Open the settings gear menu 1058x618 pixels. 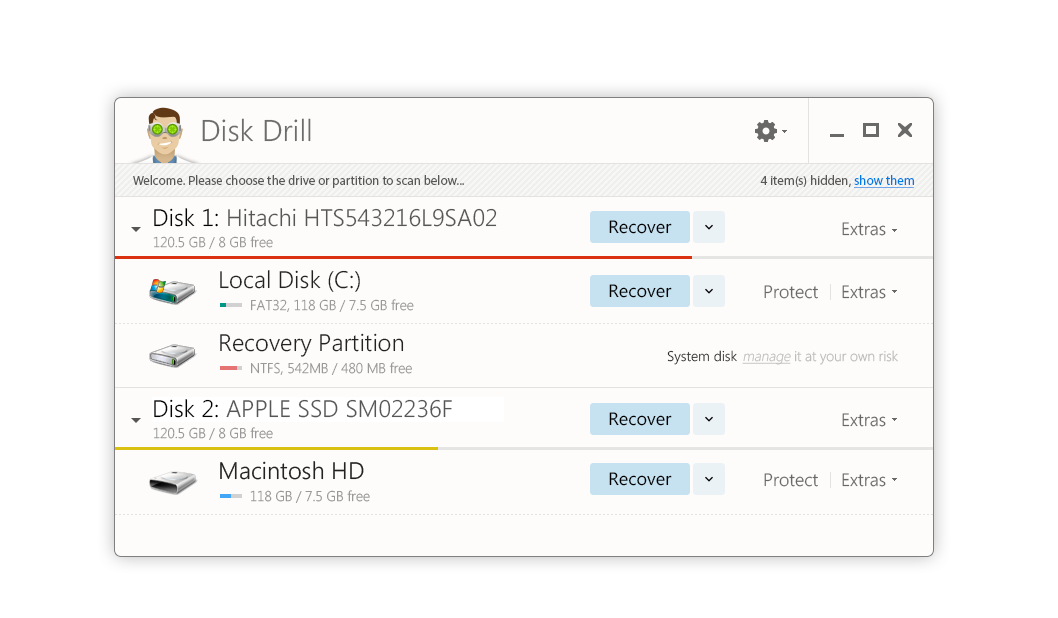(x=767, y=131)
